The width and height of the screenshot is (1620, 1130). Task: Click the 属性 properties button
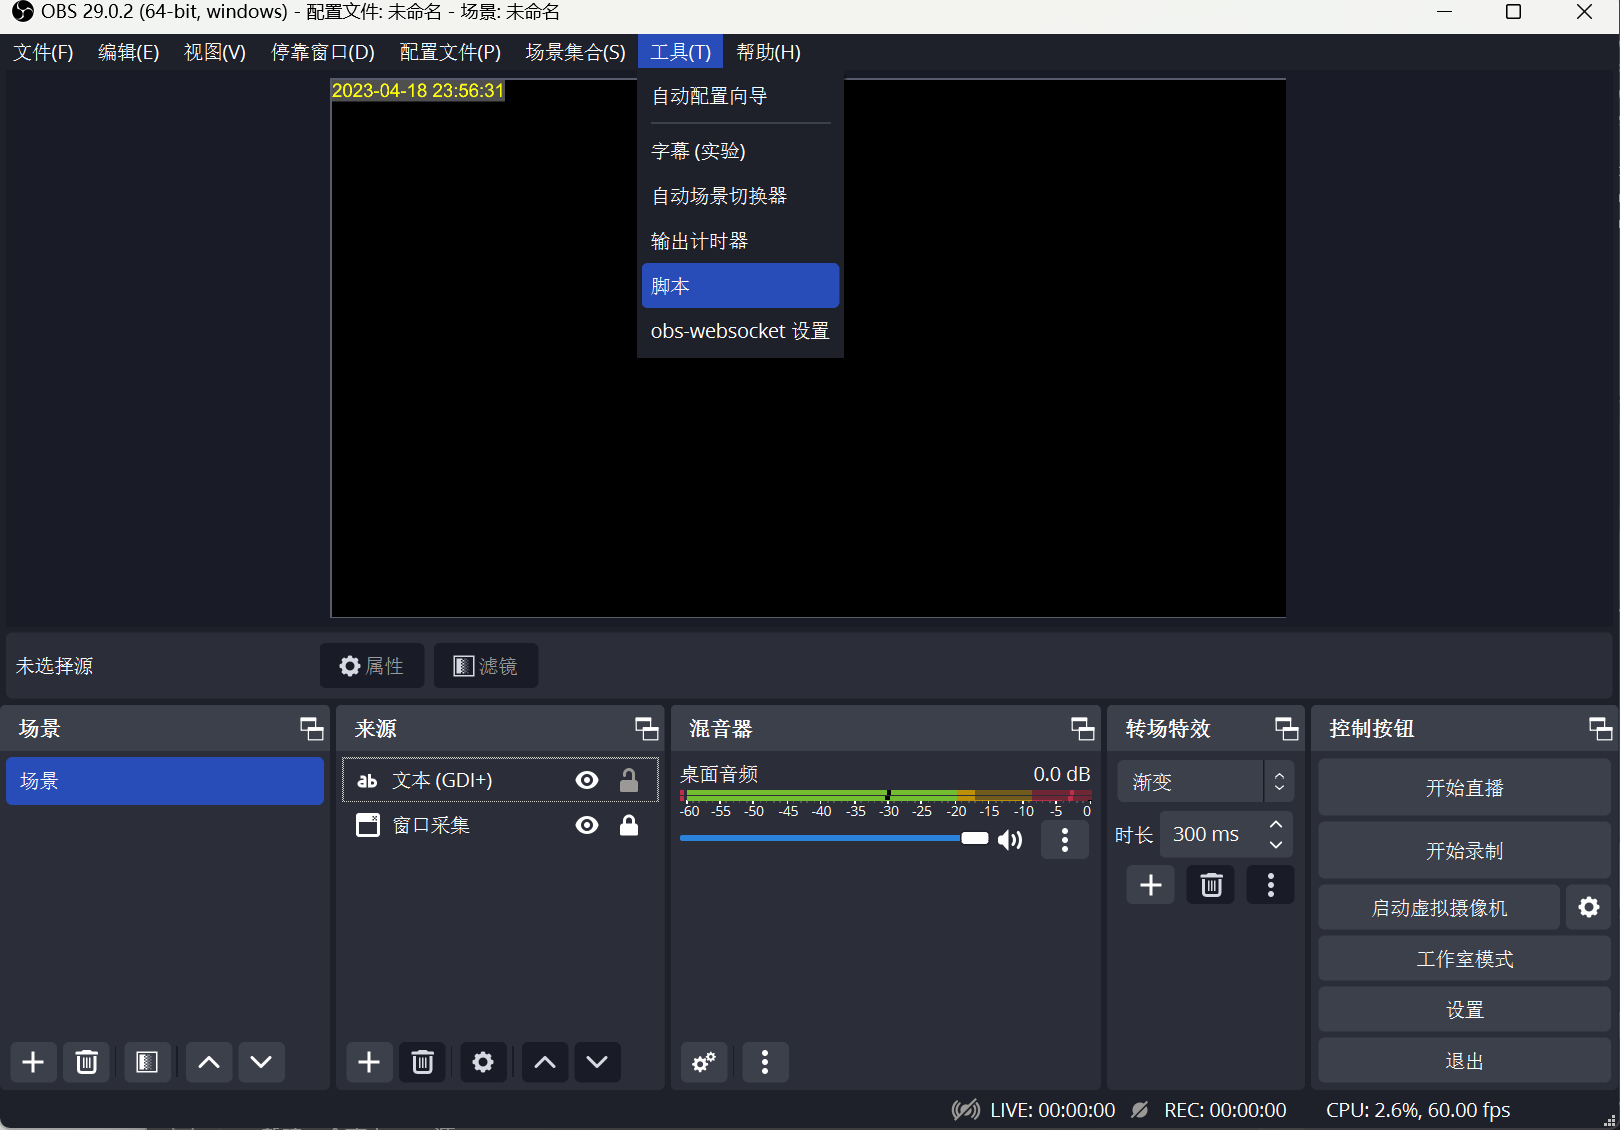[x=372, y=666]
